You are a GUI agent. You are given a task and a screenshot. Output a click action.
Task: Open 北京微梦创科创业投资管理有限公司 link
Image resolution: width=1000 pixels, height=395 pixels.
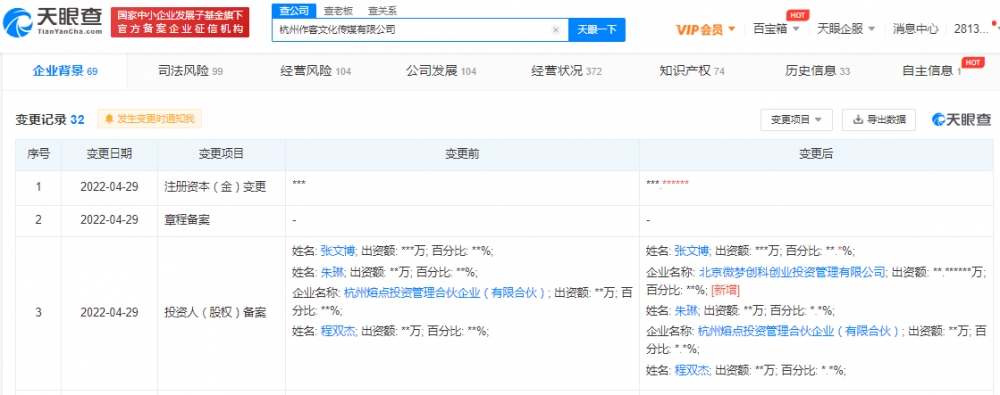792,272
